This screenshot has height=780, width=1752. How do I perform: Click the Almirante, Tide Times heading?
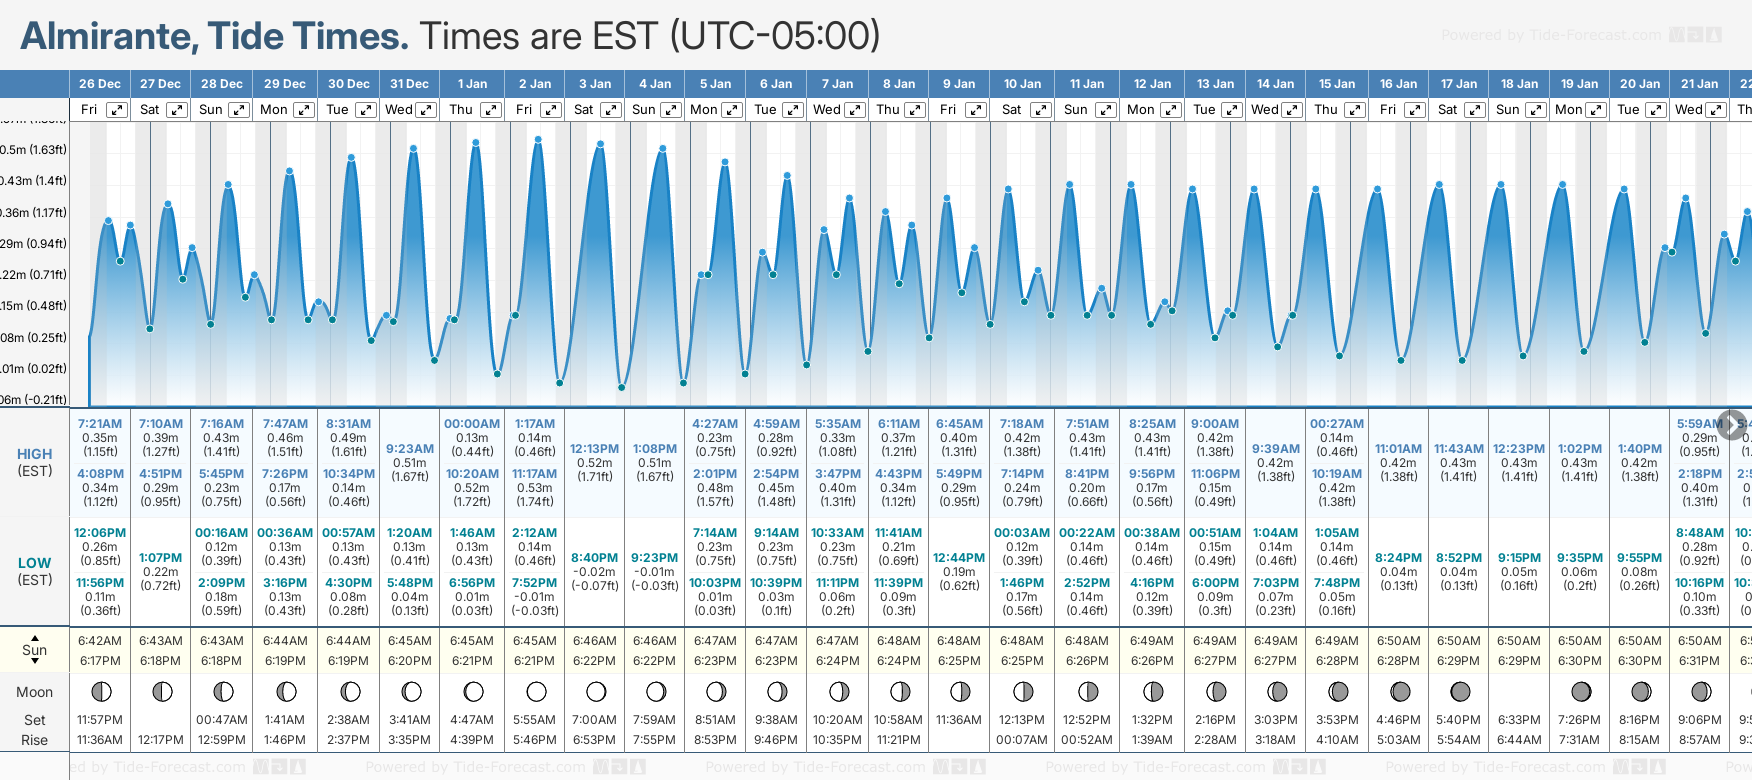pyautogui.click(x=214, y=36)
